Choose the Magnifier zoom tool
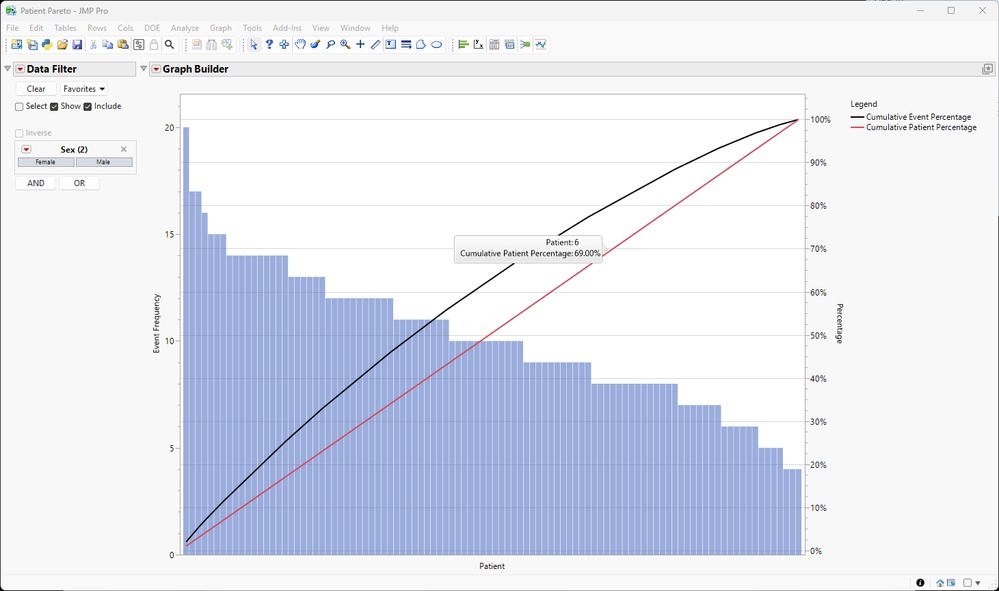This screenshot has width=999, height=591. (345, 45)
